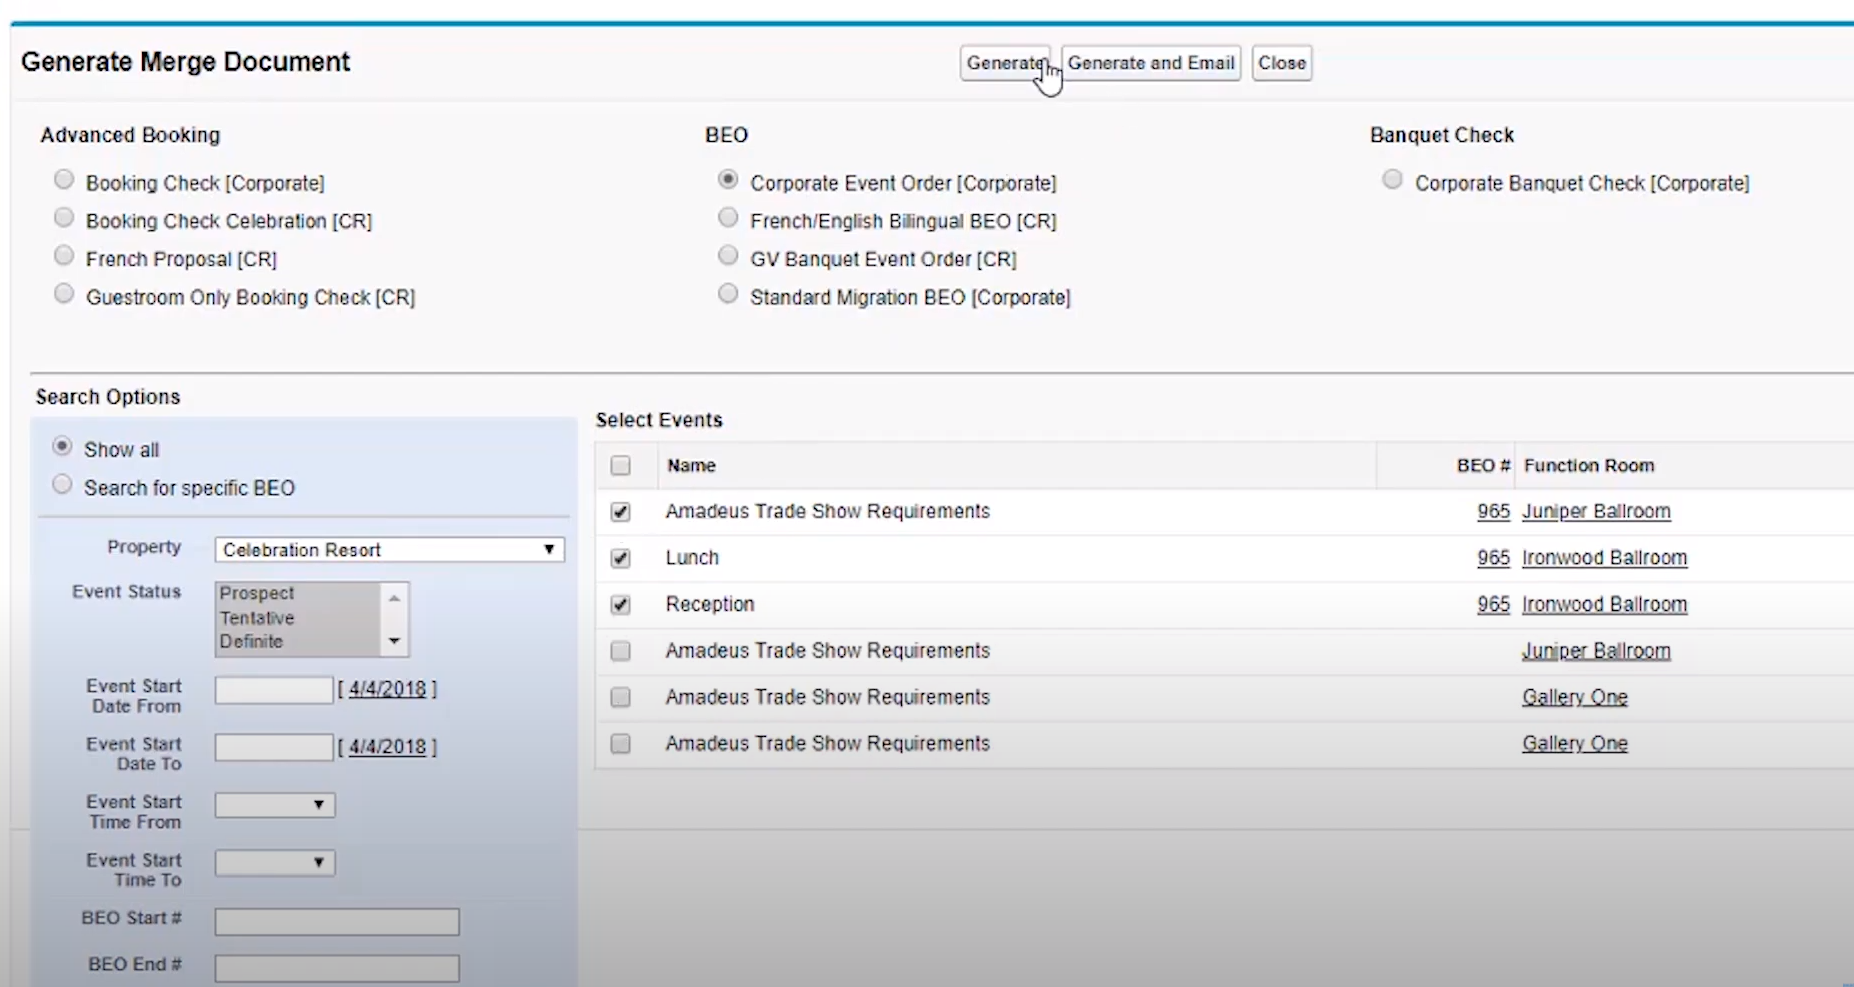Check last Gallery One Amadeus event
This screenshot has width=1854, height=987.
coord(621,744)
